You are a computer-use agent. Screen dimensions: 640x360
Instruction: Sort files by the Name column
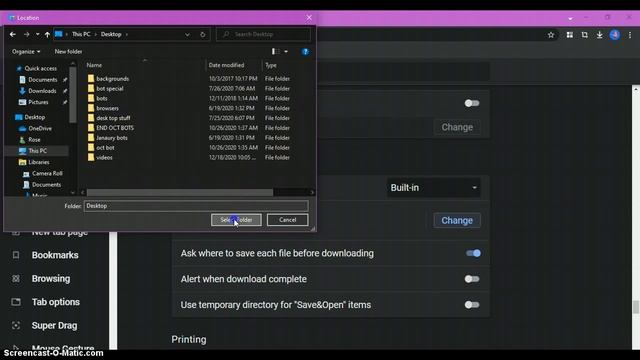tap(94, 65)
